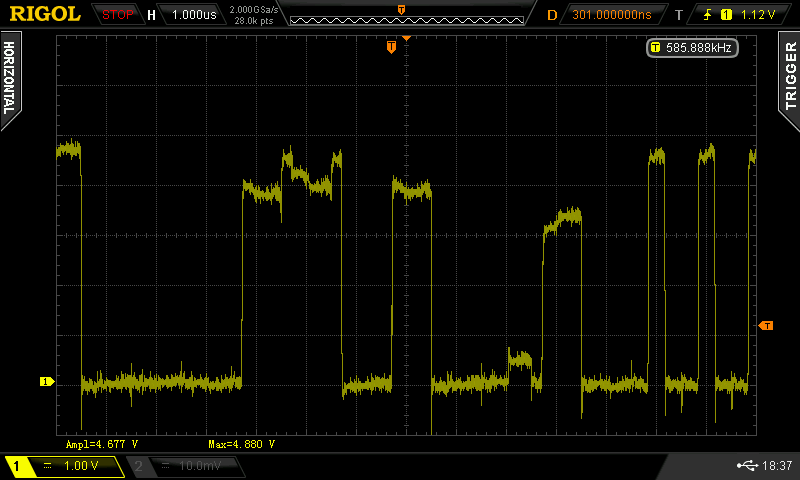Click the RIGOL logo

[45, 14]
